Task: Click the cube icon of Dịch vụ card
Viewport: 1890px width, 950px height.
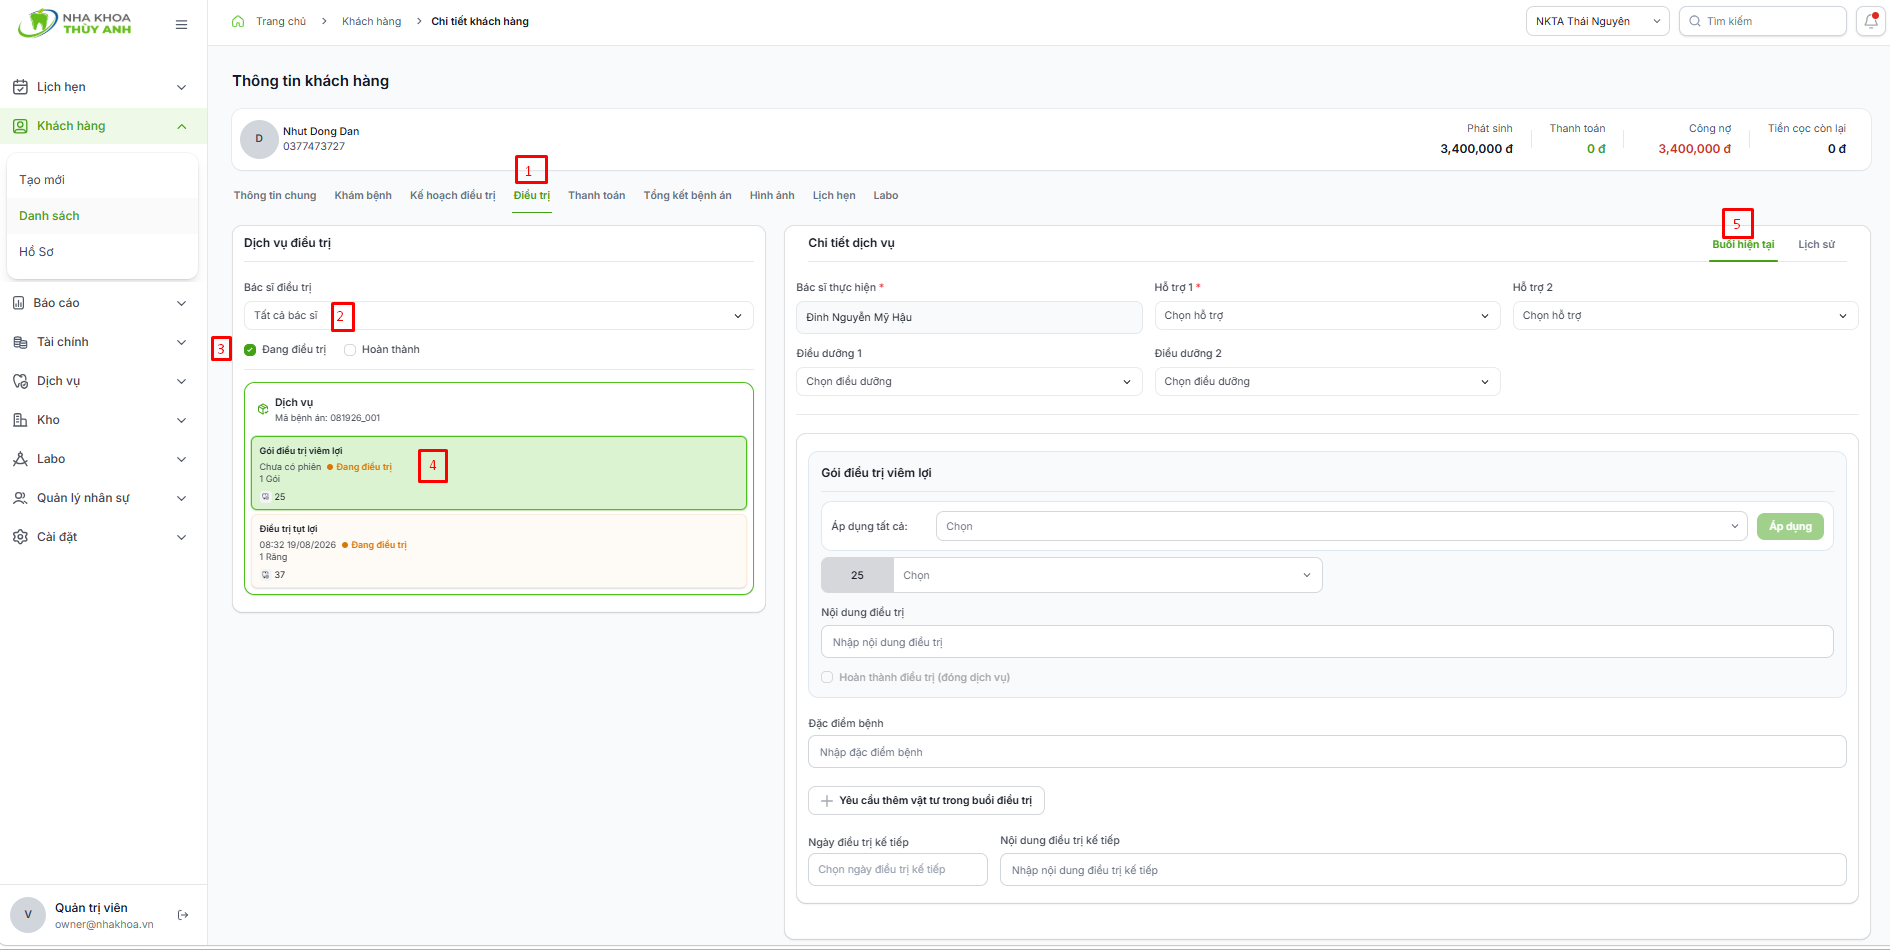Action: click(263, 409)
